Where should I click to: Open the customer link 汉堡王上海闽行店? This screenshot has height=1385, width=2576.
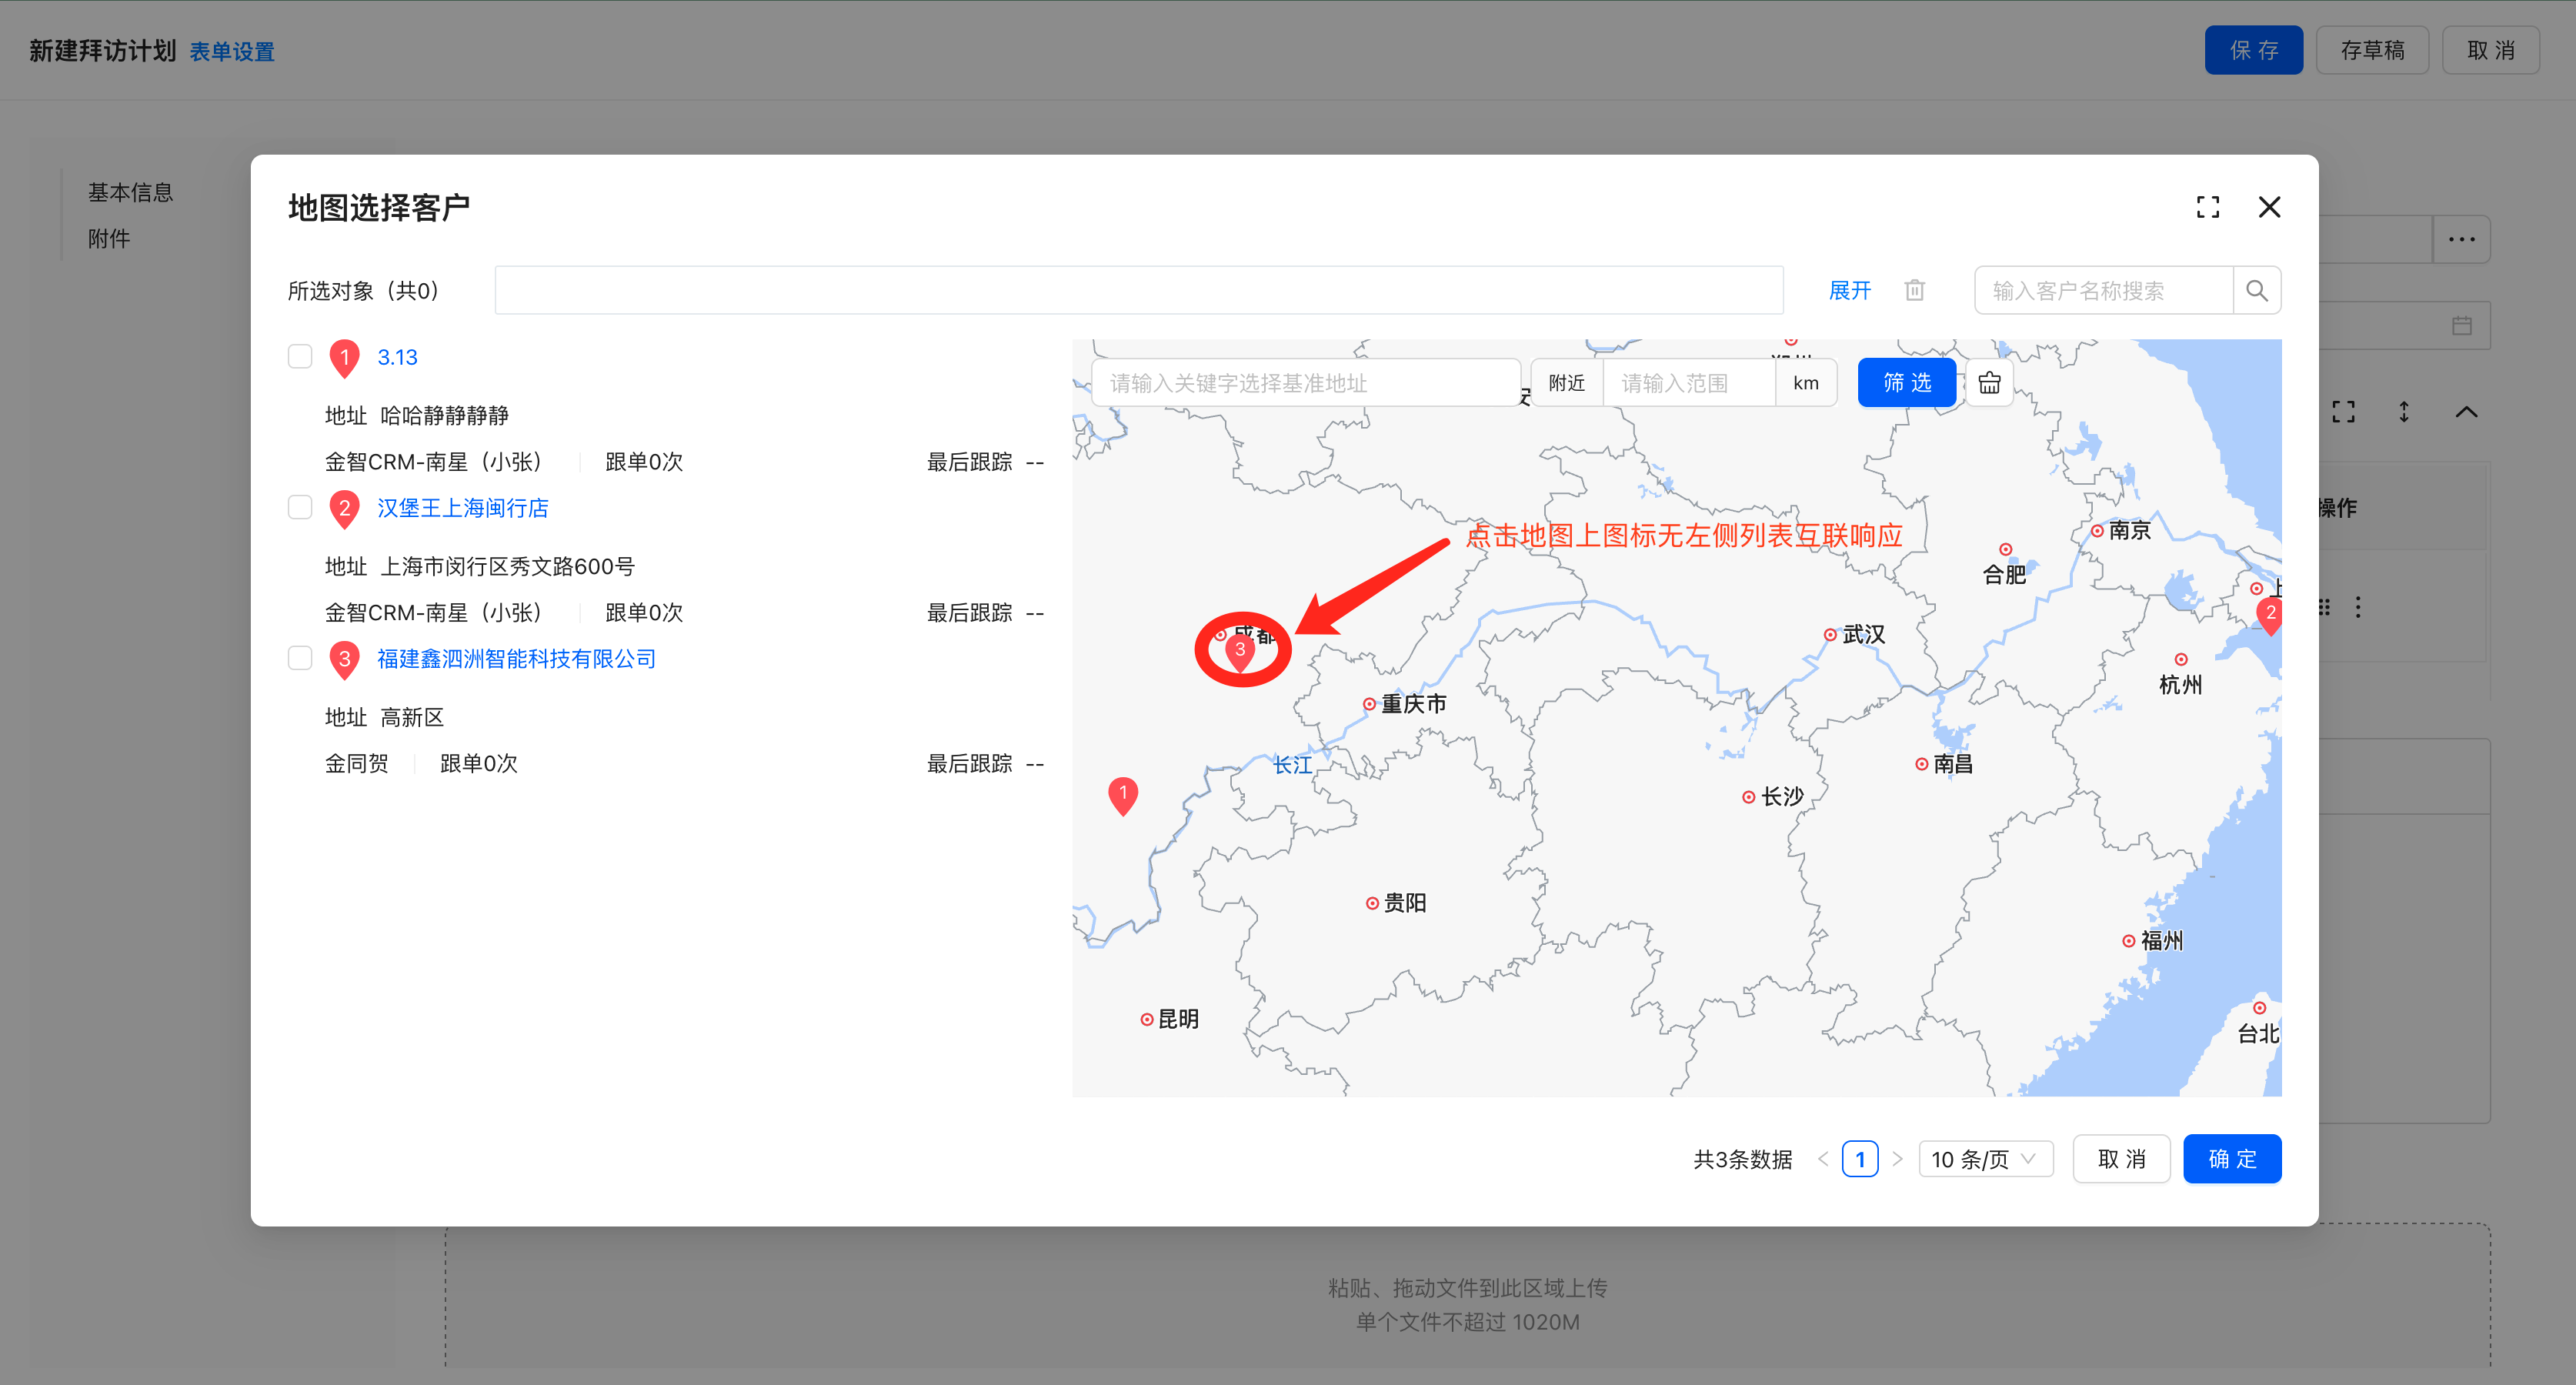pos(462,508)
